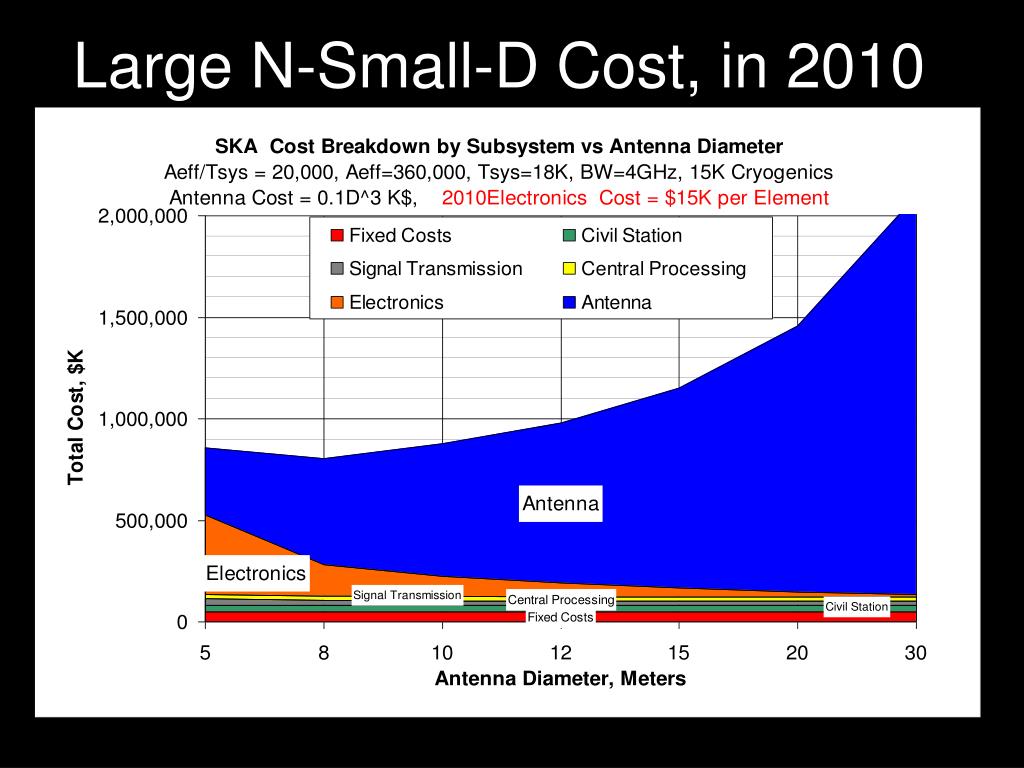
Task: Select the 'Civil Station' legend text
Action: point(632,235)
